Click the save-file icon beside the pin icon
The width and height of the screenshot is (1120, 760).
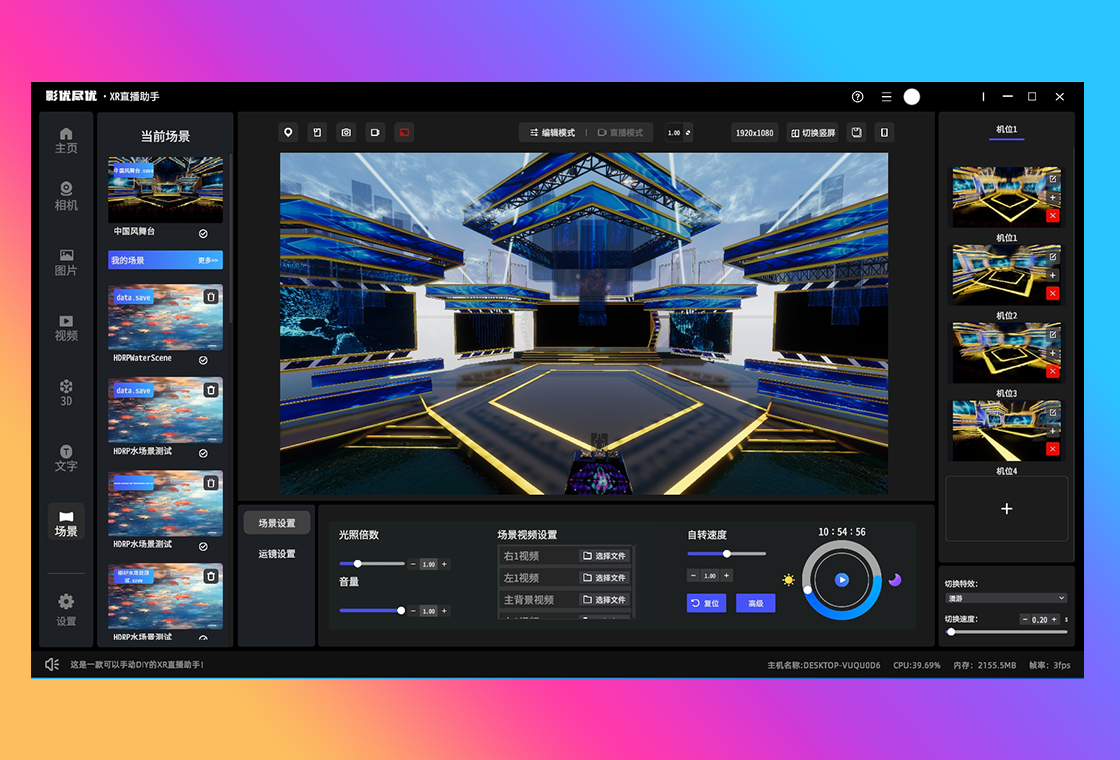317,132
